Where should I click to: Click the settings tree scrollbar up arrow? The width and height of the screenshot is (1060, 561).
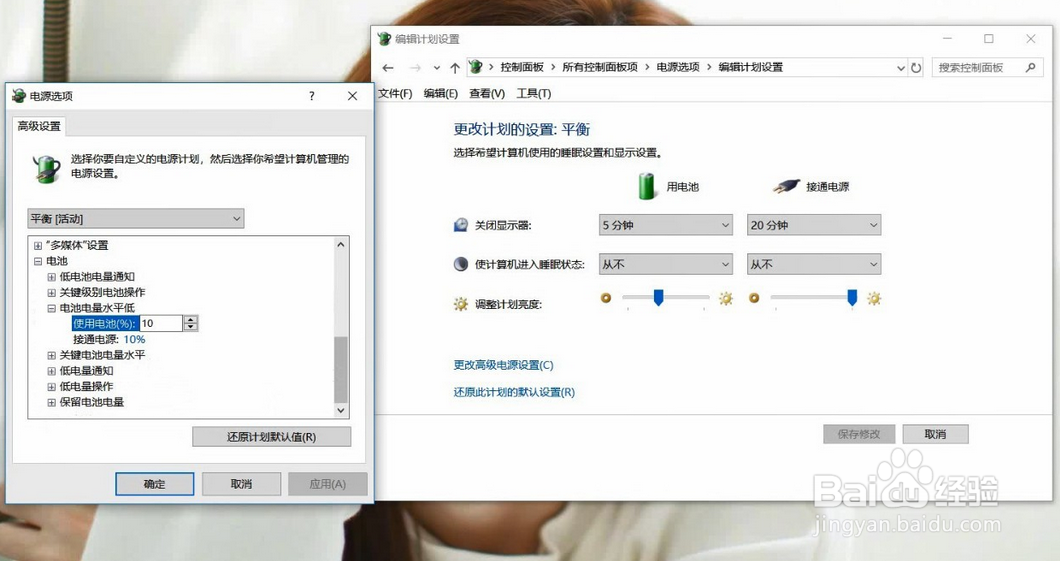click(x=341, y=244)
